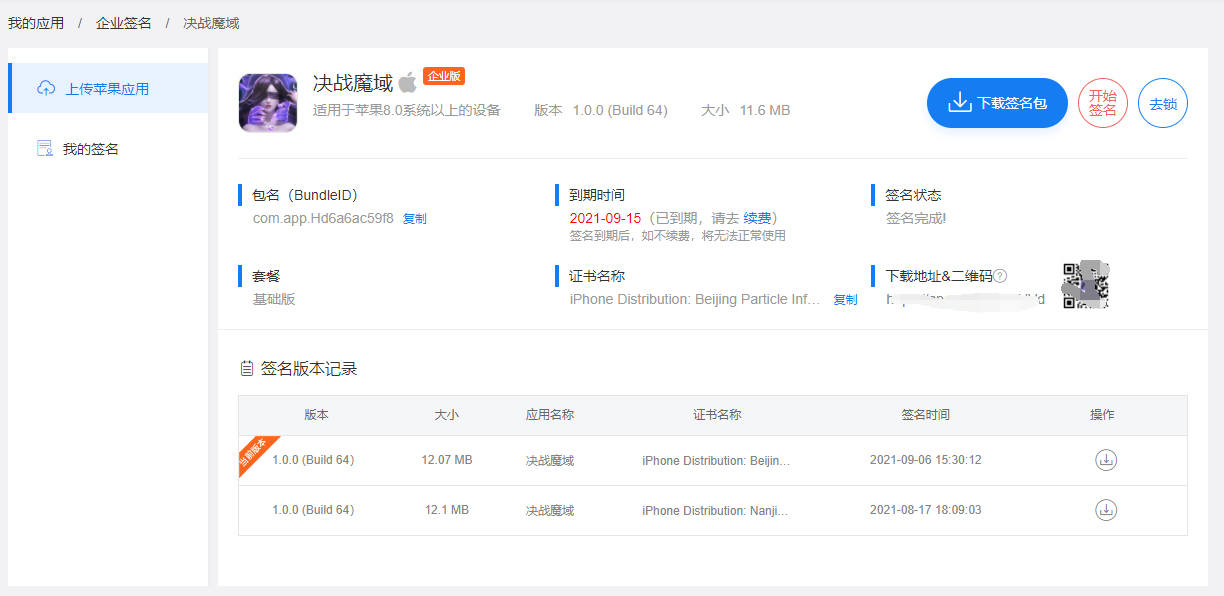Click the cloud upload icon in sidebar
This screenshot has width=1224, height=596.
[46, 88]
